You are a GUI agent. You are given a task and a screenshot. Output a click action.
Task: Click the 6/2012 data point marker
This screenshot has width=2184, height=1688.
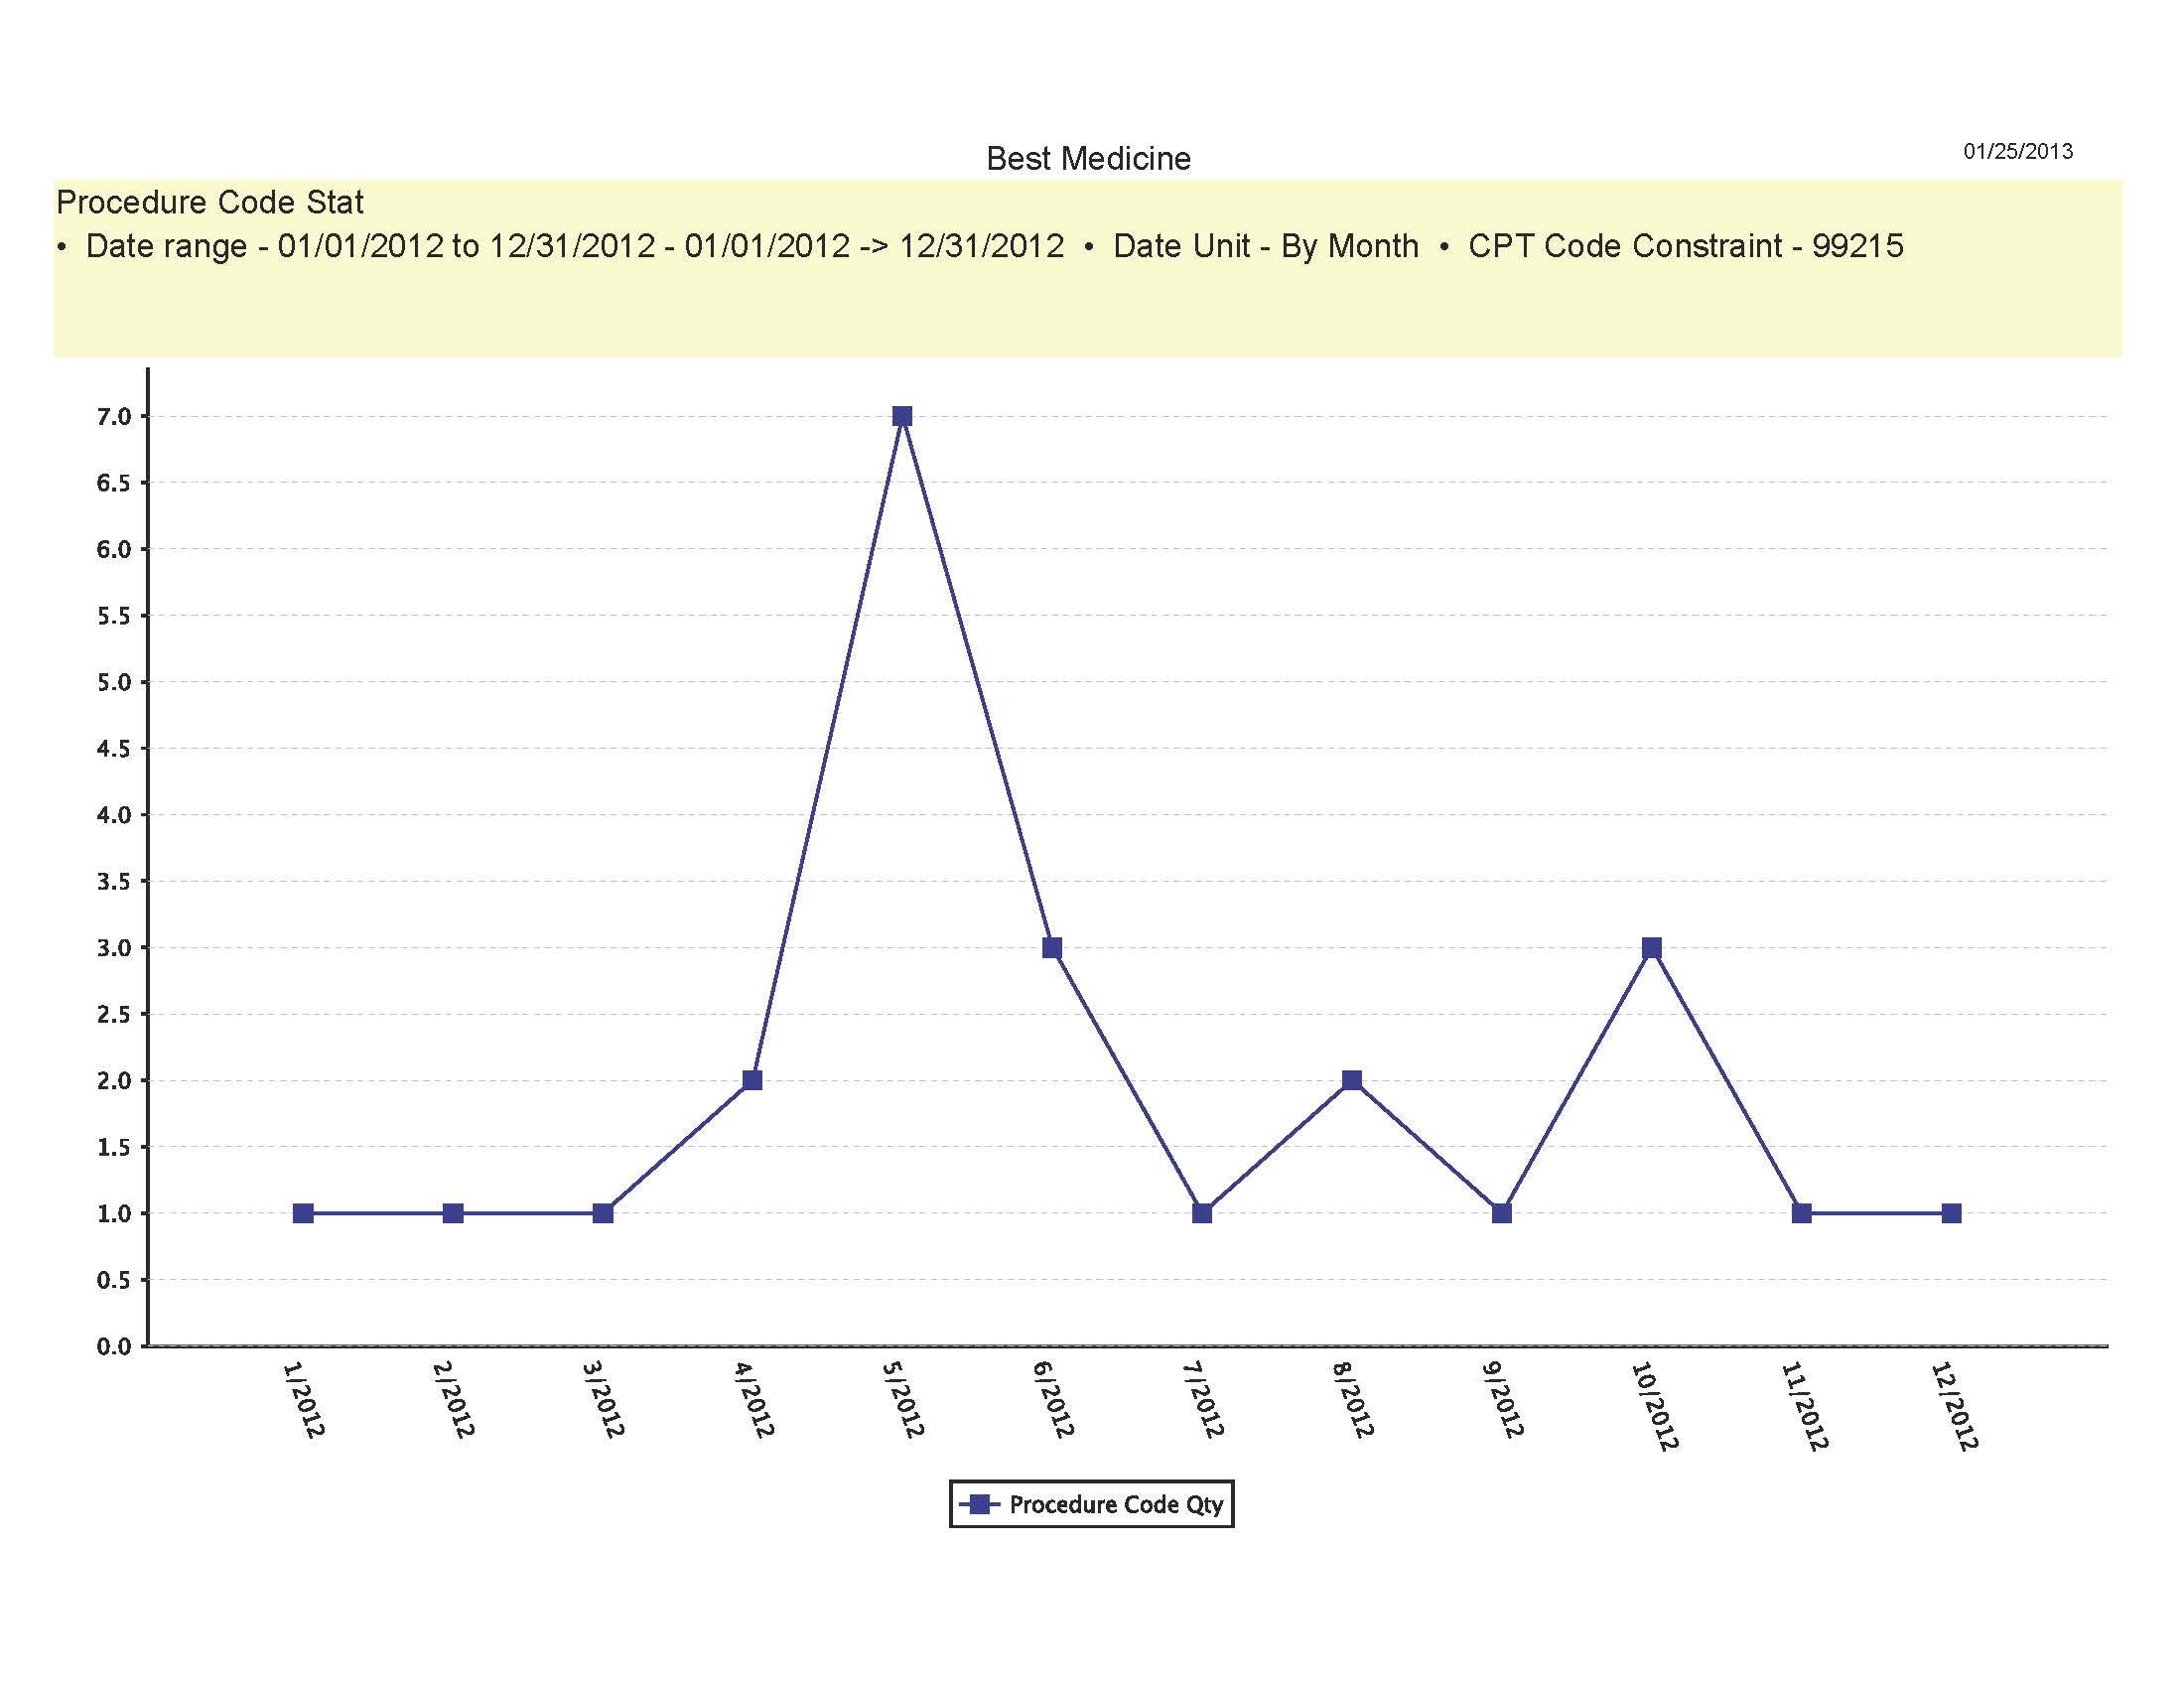pyautogui.click(x=1052, y=947)
